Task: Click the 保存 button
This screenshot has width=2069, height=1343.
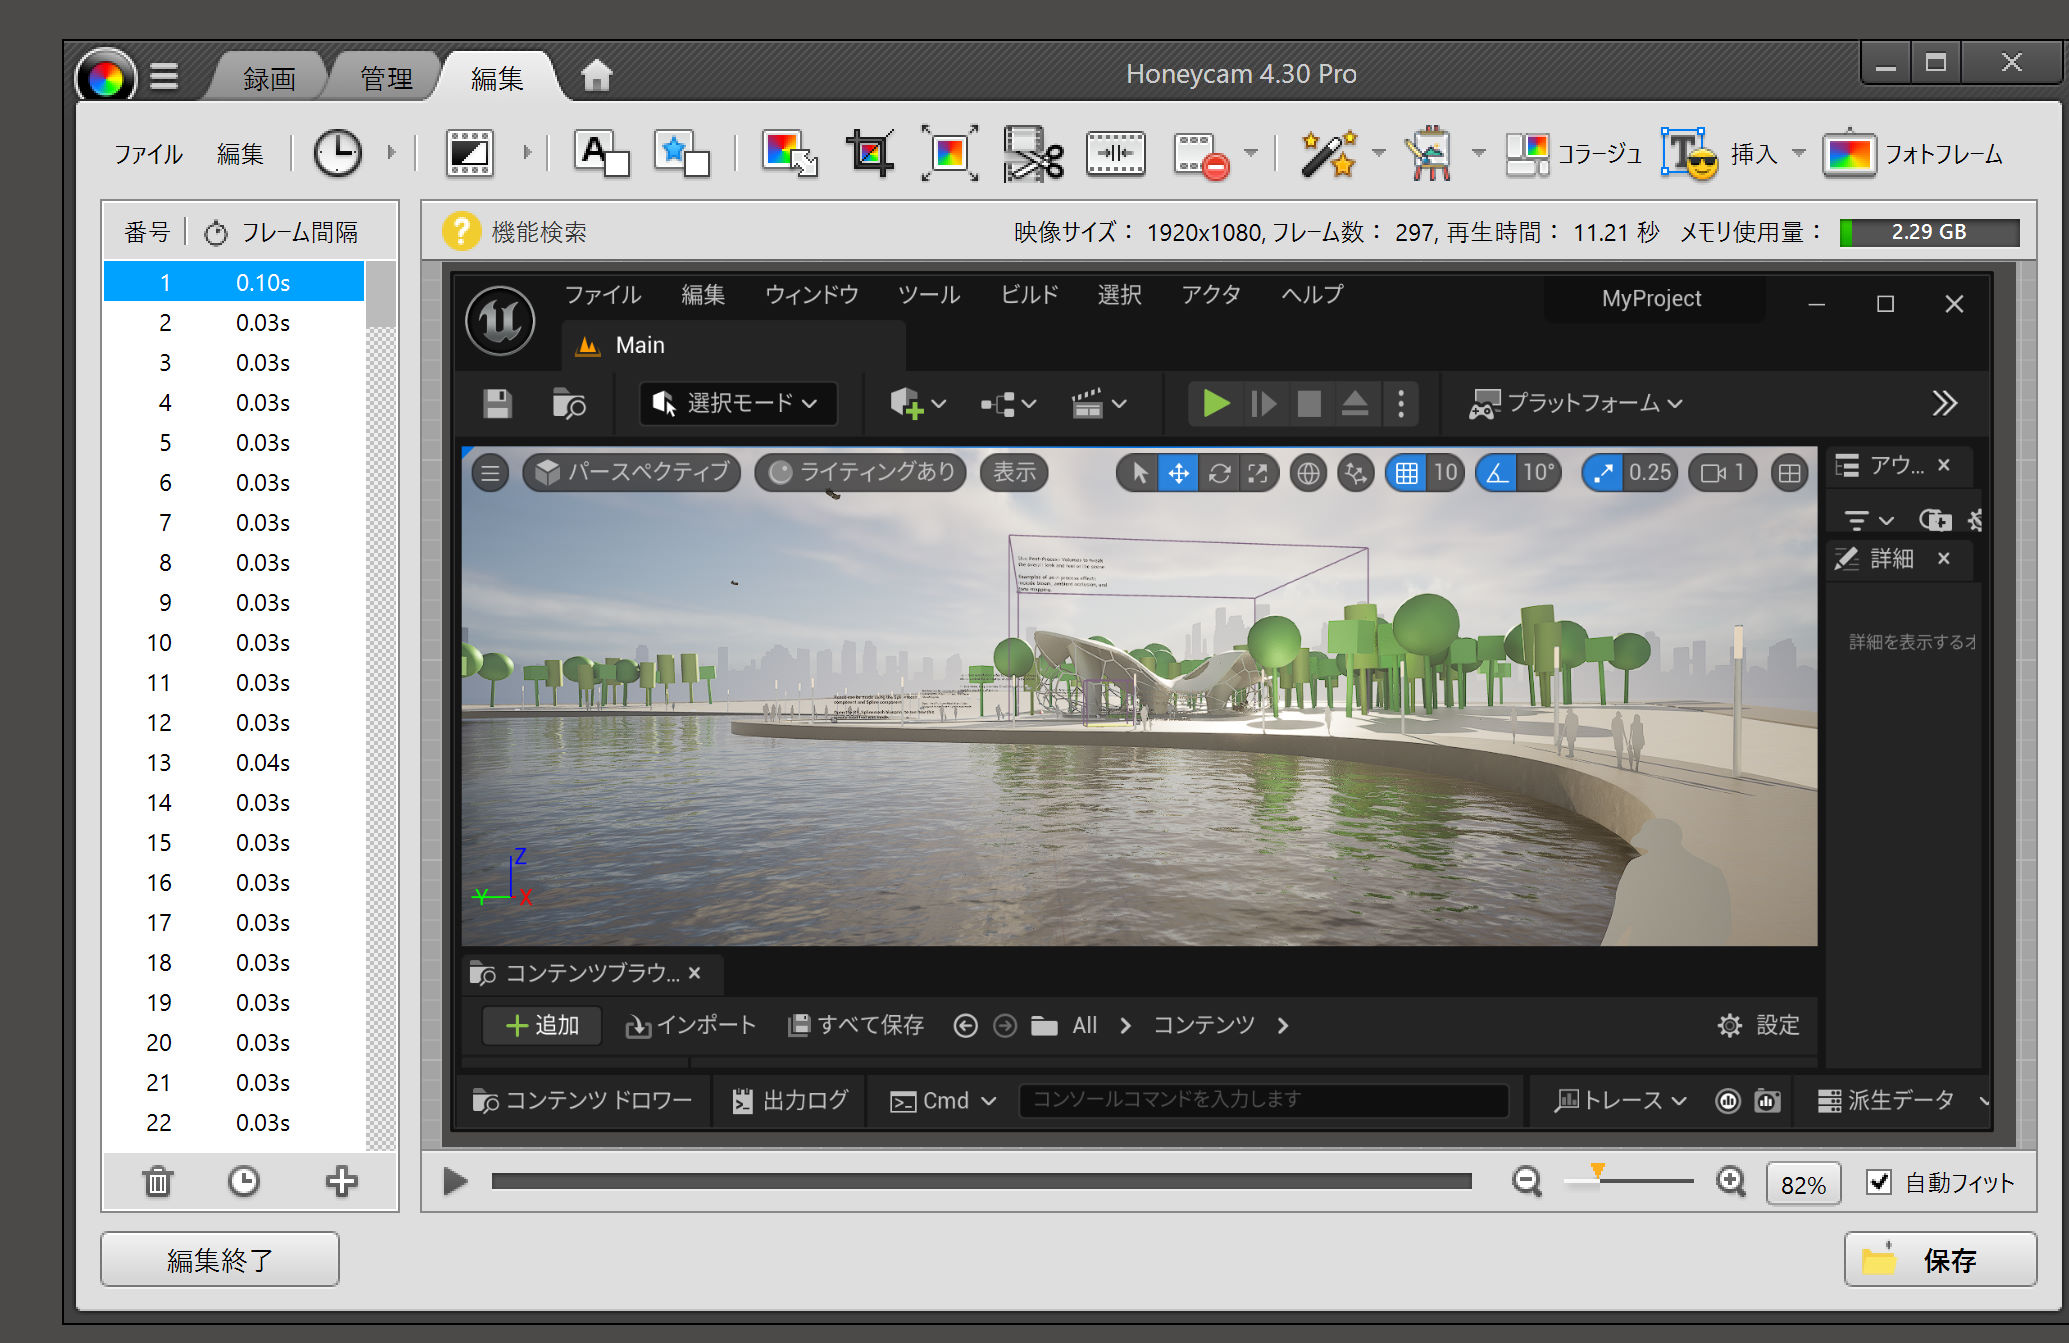Action: 1939,1259
